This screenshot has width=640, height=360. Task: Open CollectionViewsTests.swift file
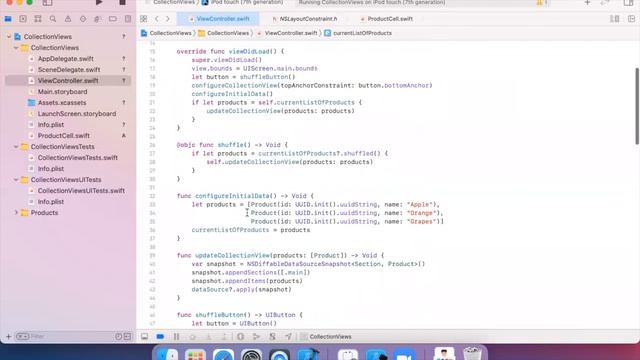point(78,158)
